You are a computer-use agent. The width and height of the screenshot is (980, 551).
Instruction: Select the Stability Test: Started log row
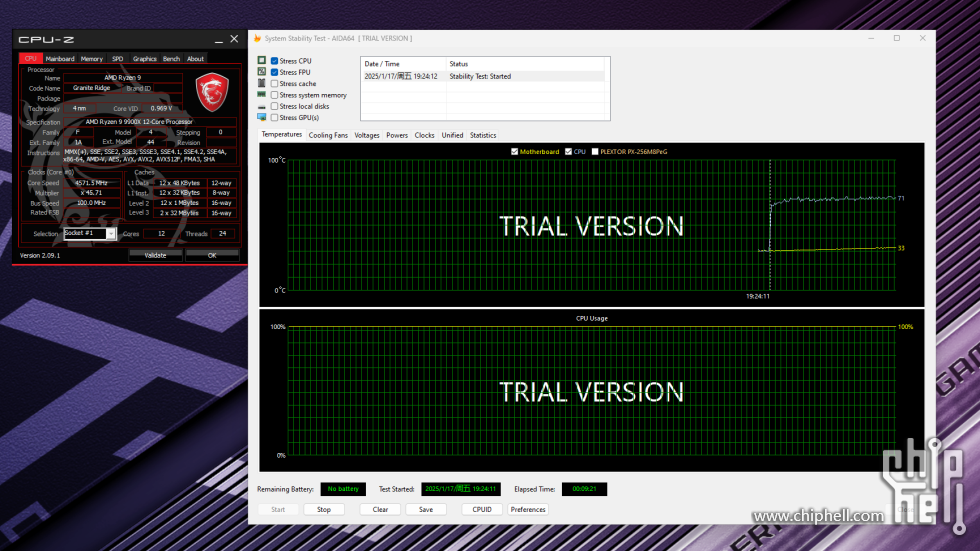(x=482, y=76)
